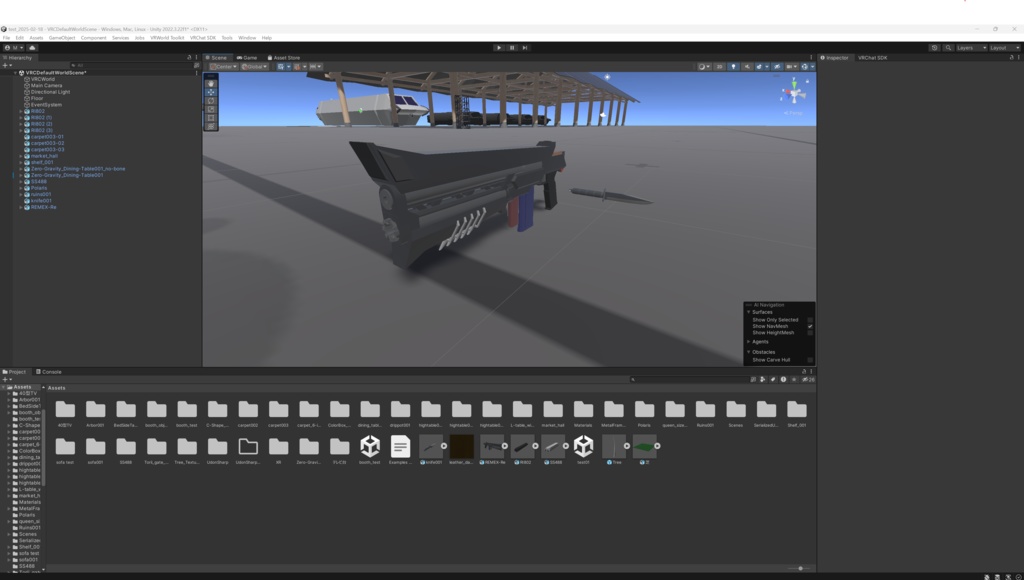Click the Hierarchy create plus button
The width and height of the screenshot is (1024, 580).
[7, 65]
